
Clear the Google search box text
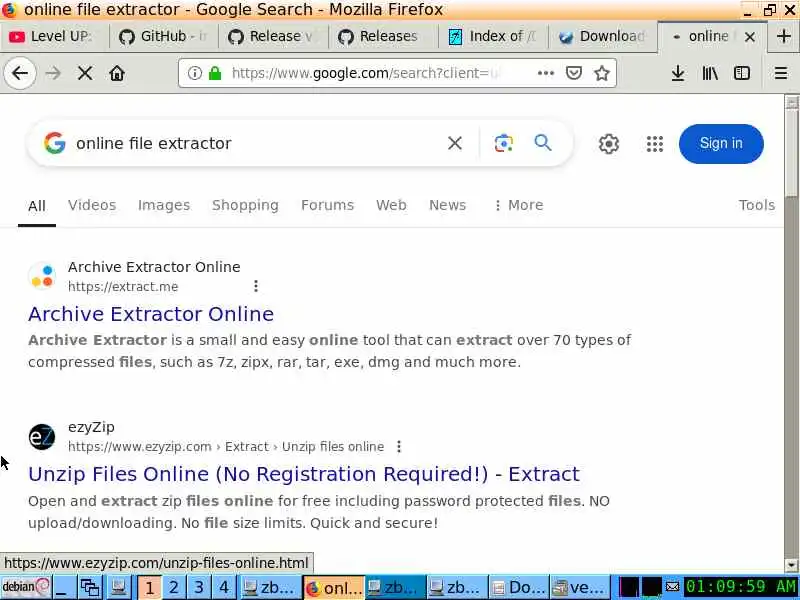point(455,143)
